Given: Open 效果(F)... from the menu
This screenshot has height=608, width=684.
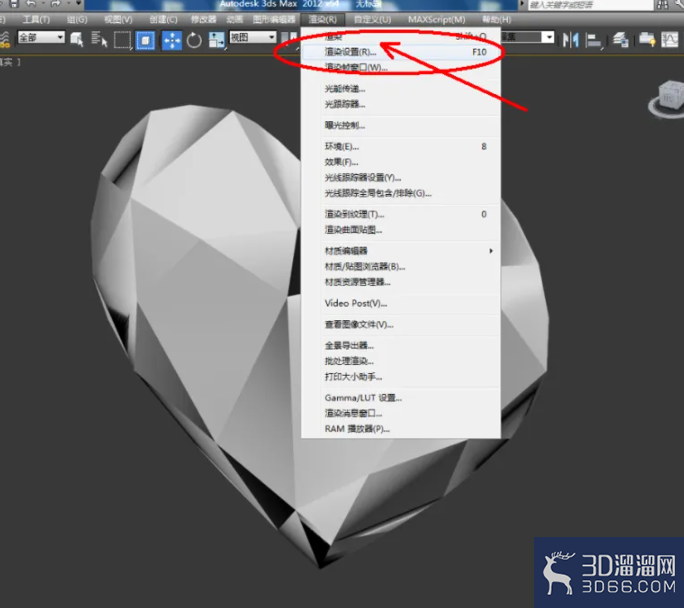Looking at the screenshot, I should [x=400, y=162].
